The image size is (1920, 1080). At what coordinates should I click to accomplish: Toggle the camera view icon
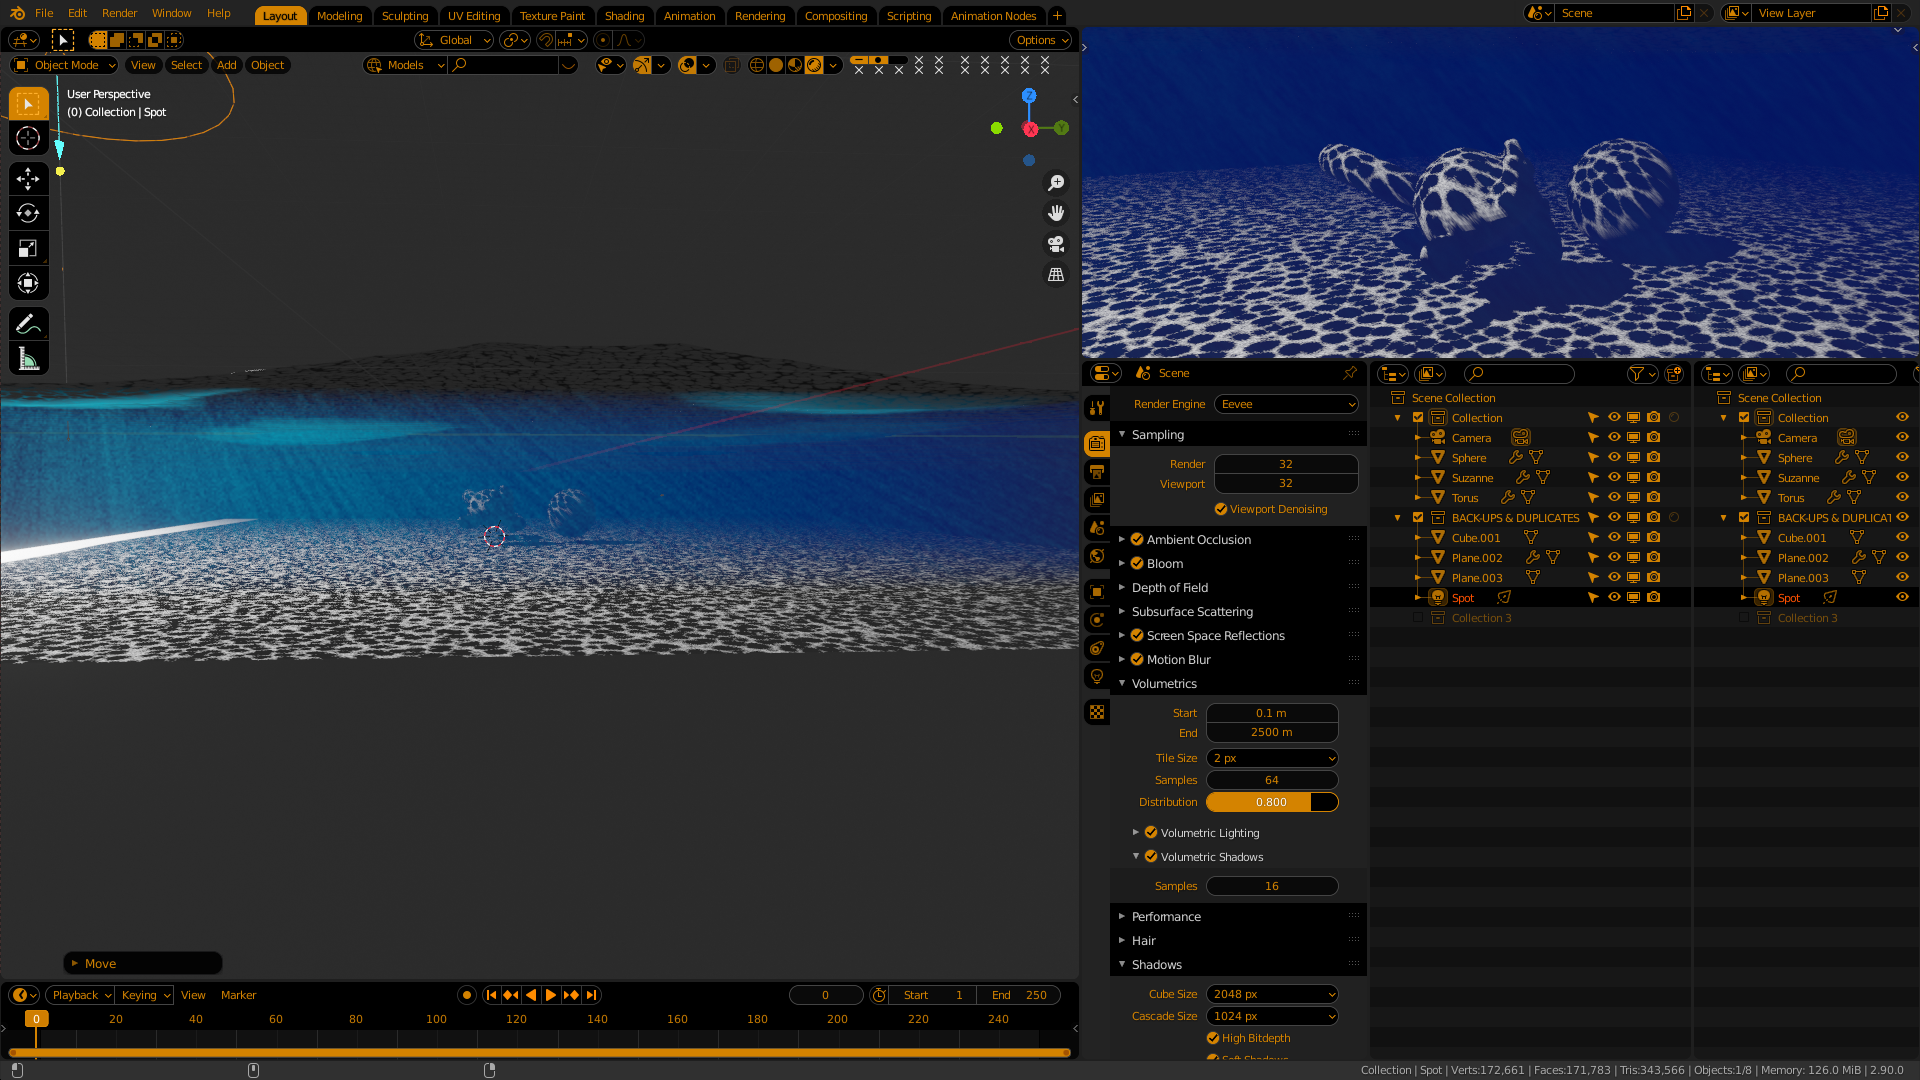(1056, 244)
